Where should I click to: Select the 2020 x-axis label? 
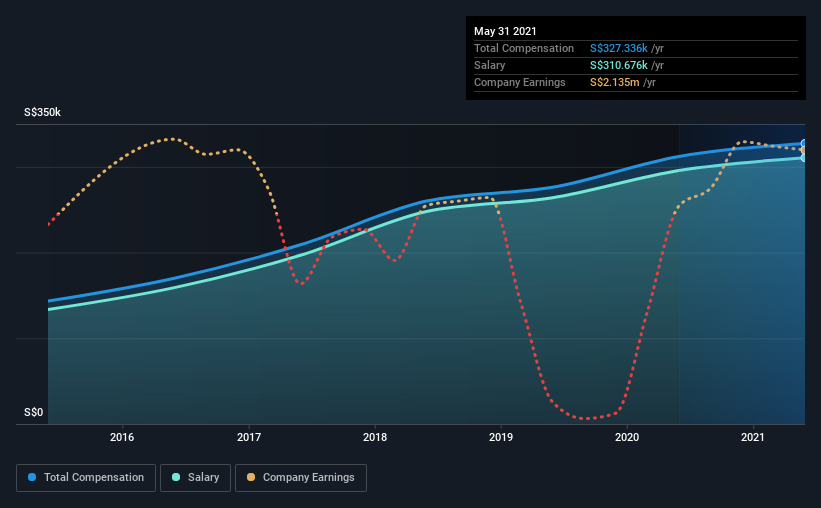[x=627, y=437]
